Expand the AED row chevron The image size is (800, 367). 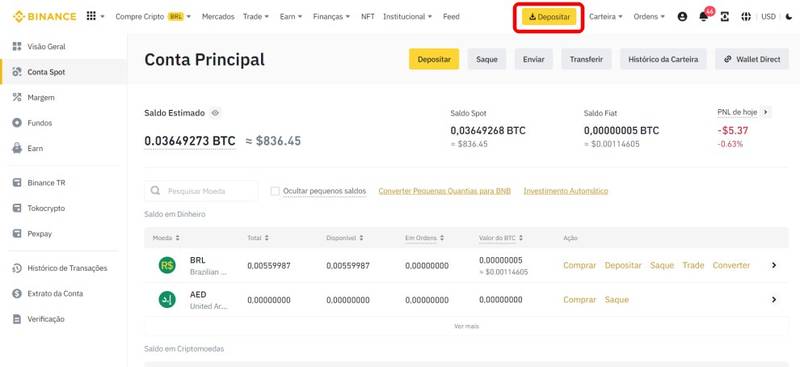pos(774,300)
